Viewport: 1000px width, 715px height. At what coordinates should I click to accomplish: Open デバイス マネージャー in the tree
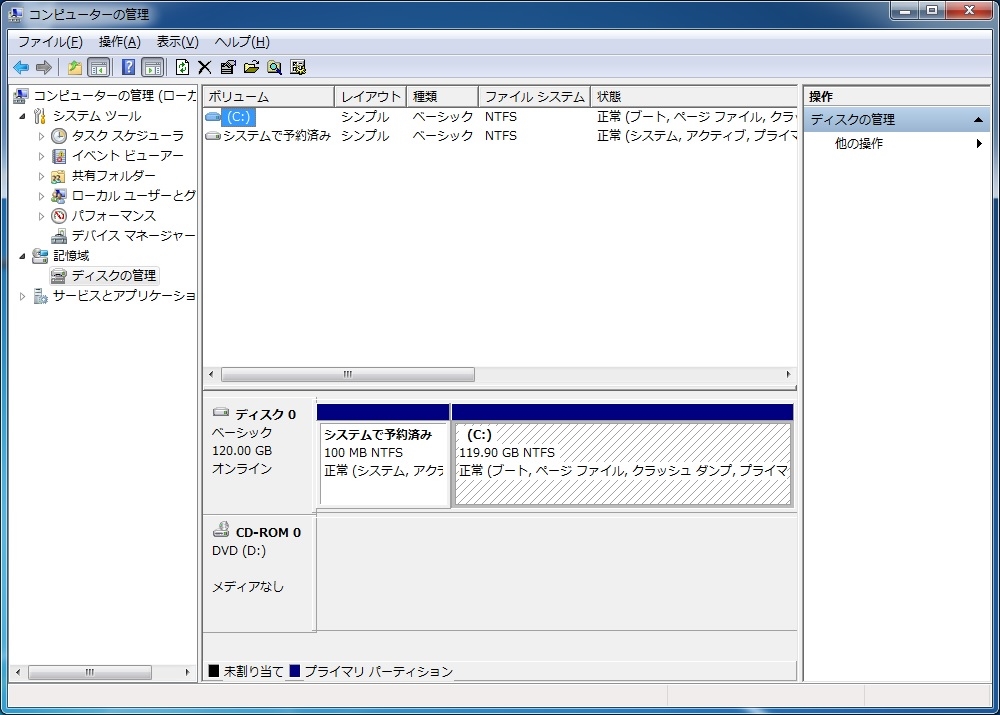coord(133,236)
